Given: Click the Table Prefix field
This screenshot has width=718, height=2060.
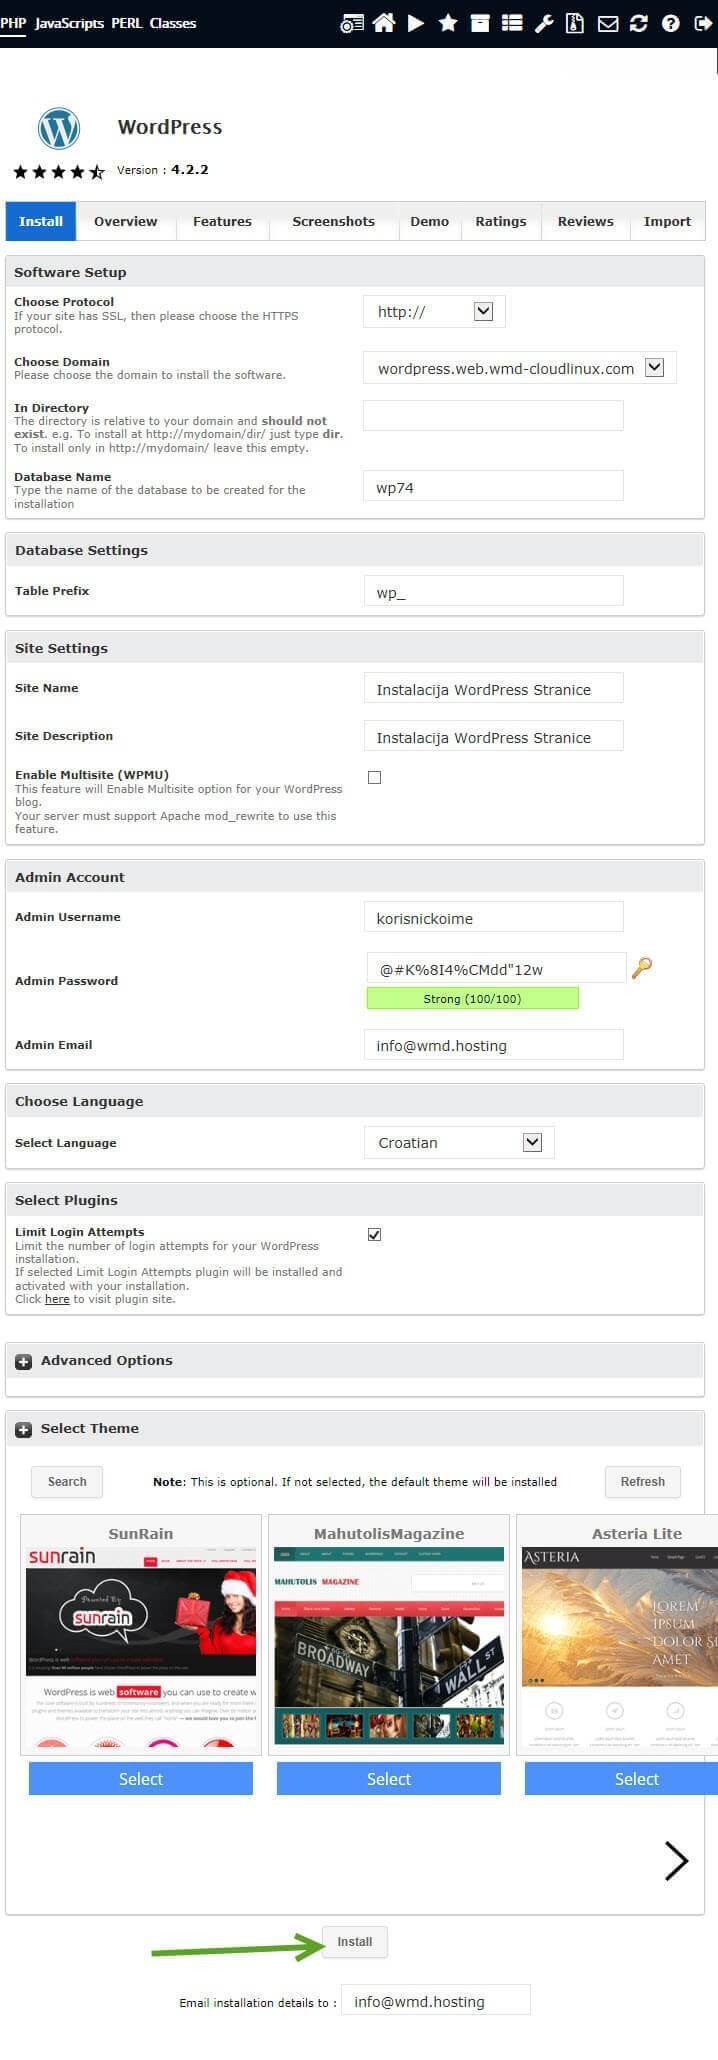Looking at the screenshot, I should tap(493, 591).
